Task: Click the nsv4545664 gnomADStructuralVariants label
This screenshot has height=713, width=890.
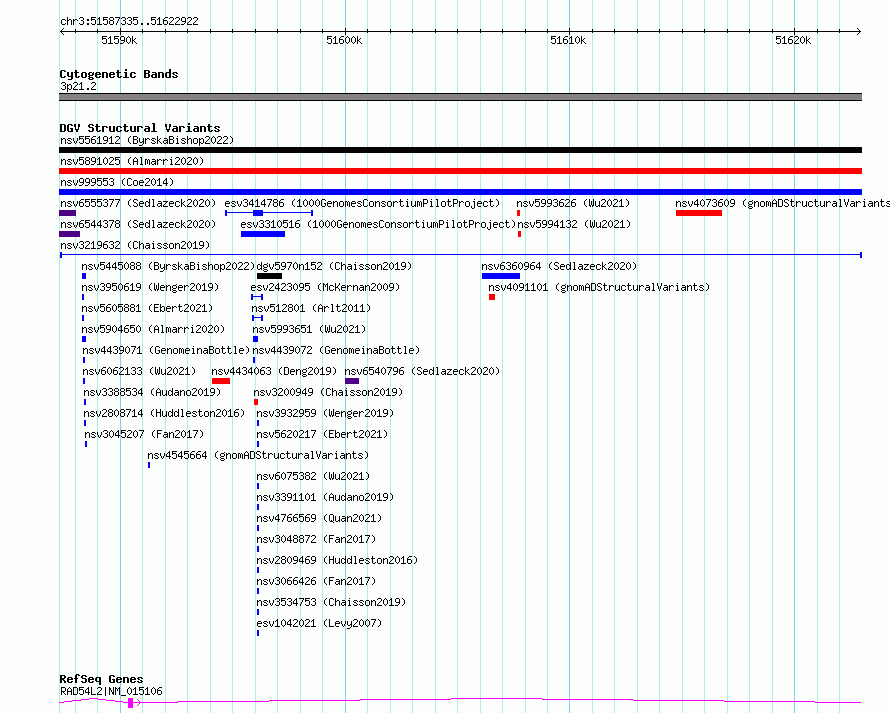Action: pos(258,455)
